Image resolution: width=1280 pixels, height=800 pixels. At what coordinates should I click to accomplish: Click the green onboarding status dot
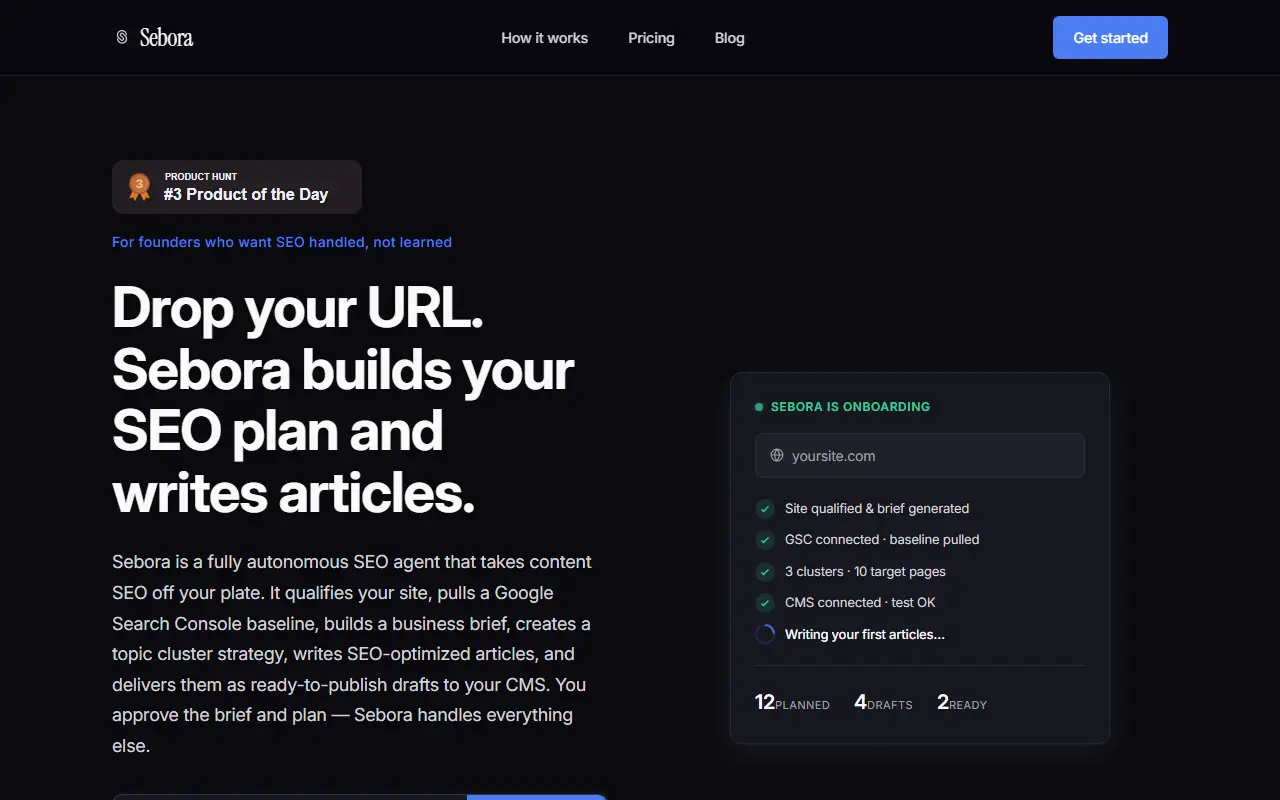coord(759,407)
